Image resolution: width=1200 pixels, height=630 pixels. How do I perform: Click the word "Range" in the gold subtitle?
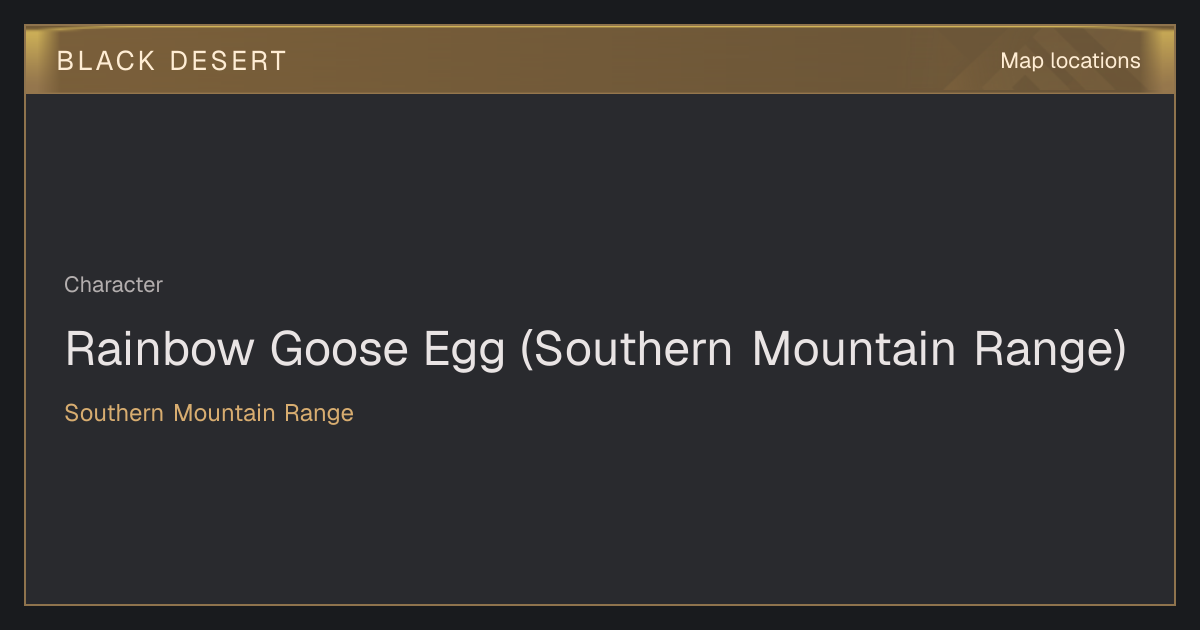(x=319, y=414)
